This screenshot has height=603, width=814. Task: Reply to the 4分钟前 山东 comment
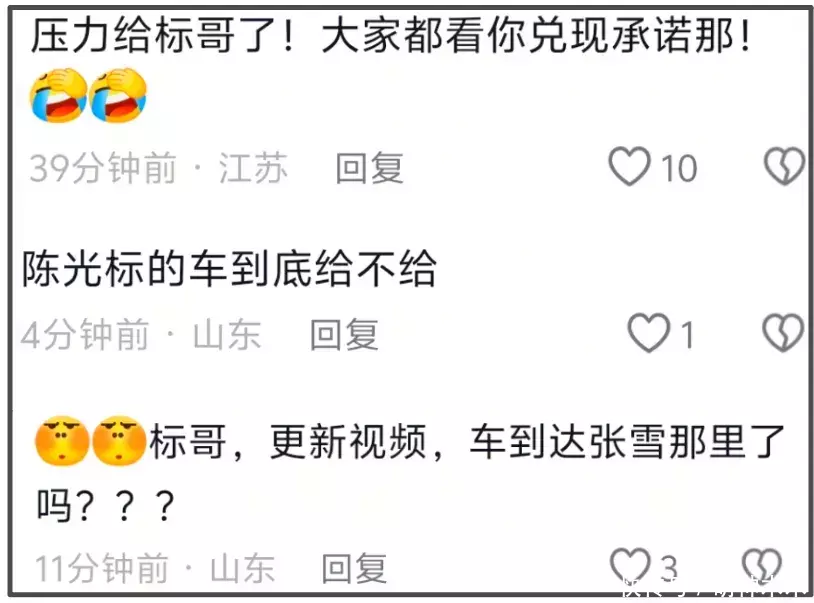[344, 335]
